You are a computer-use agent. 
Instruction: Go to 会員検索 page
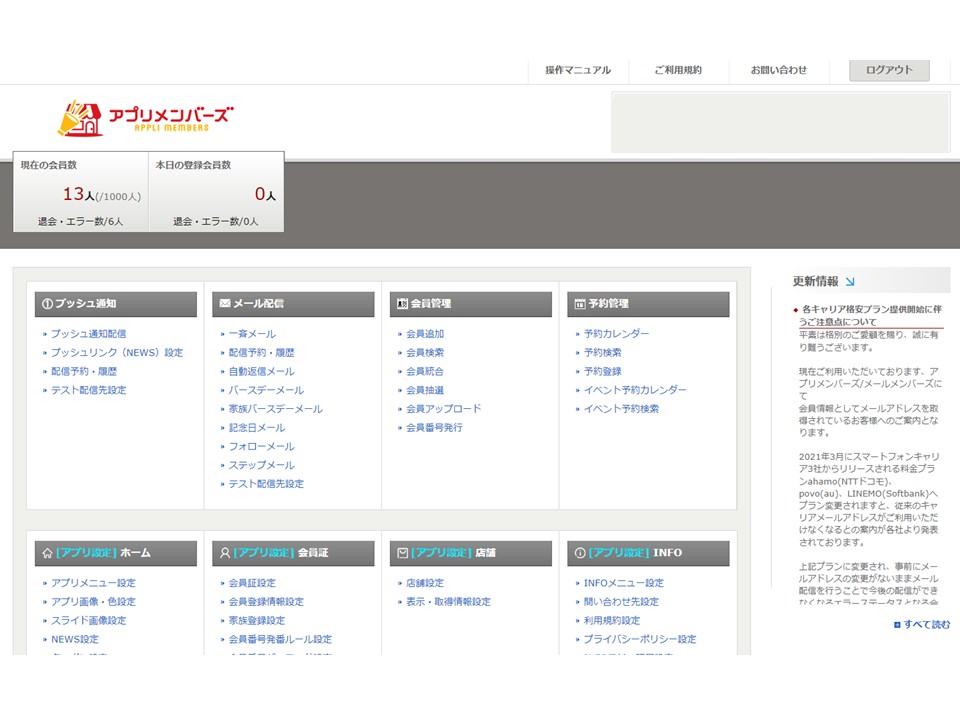coord(425,353)
